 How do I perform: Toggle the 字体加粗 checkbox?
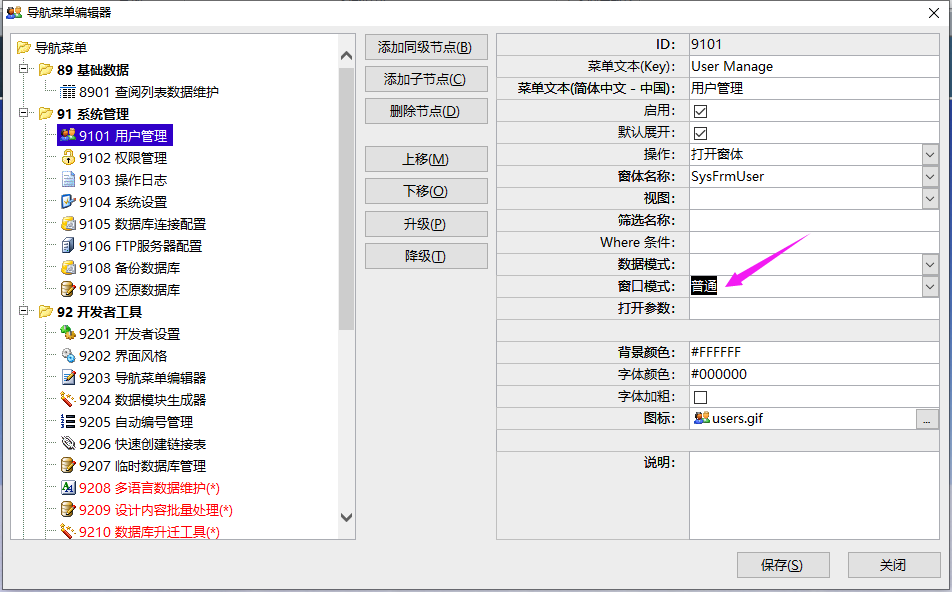(x=700, y=397)
